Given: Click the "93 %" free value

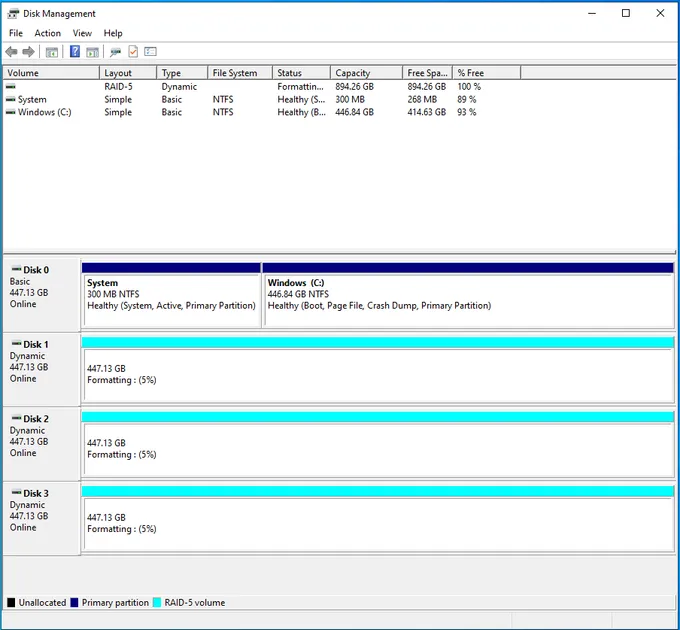Looking at the screenshot, I should 467,112.
